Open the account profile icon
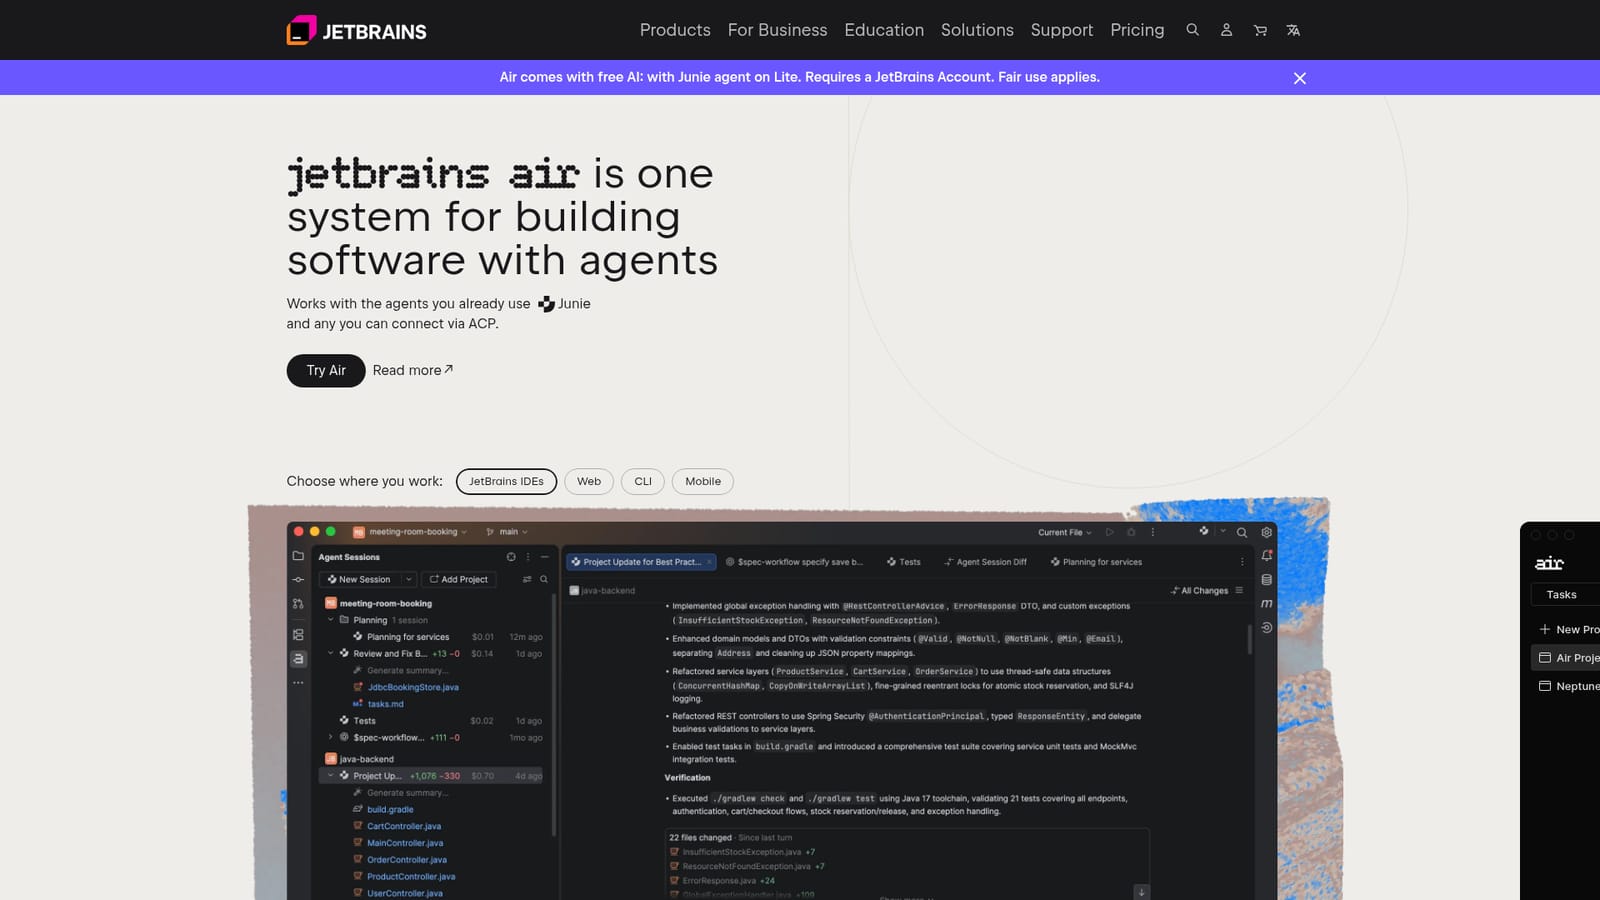This screenshot has width=1600, height=900. (x=1226, y=30)
